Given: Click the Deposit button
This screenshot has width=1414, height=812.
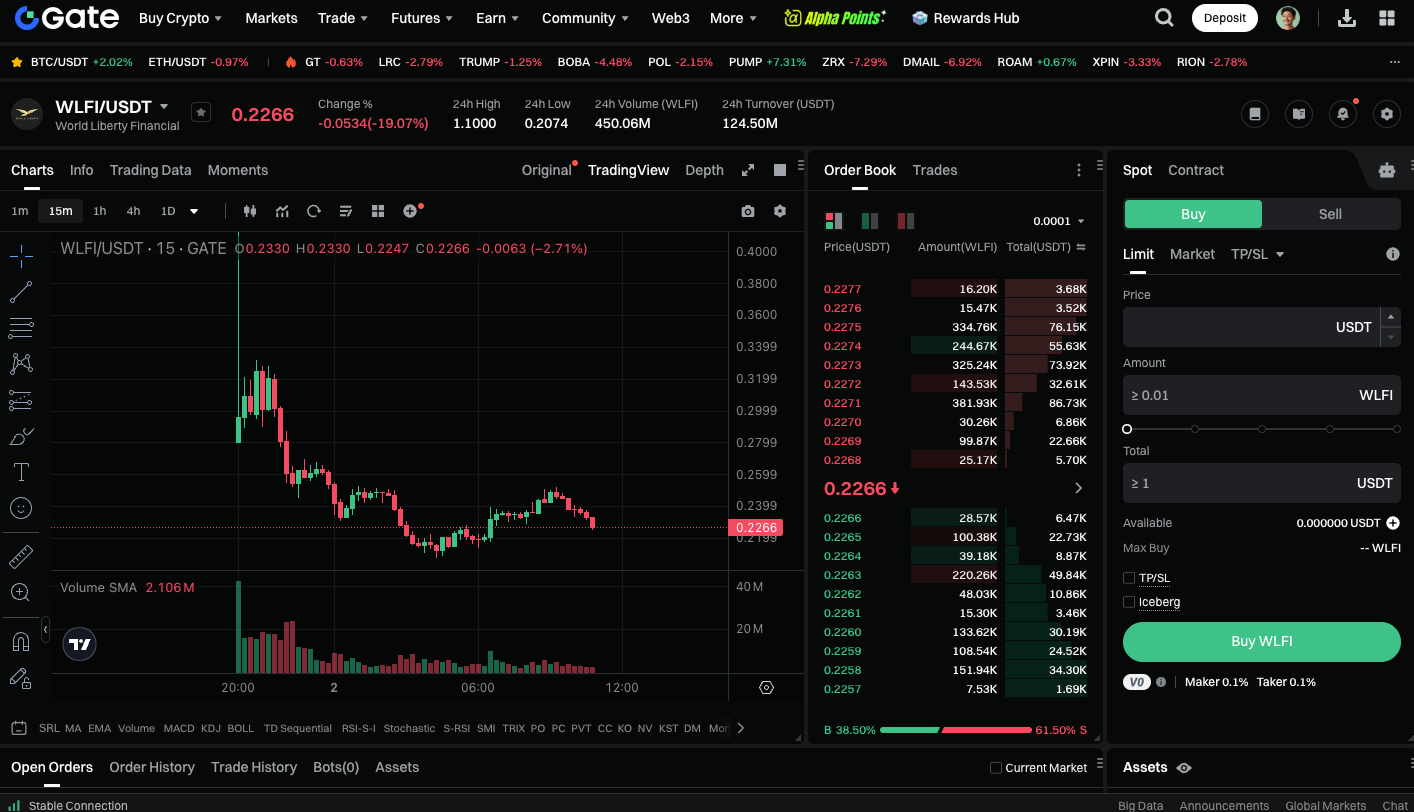Looking at the screenshot, I should (1225, 18).
